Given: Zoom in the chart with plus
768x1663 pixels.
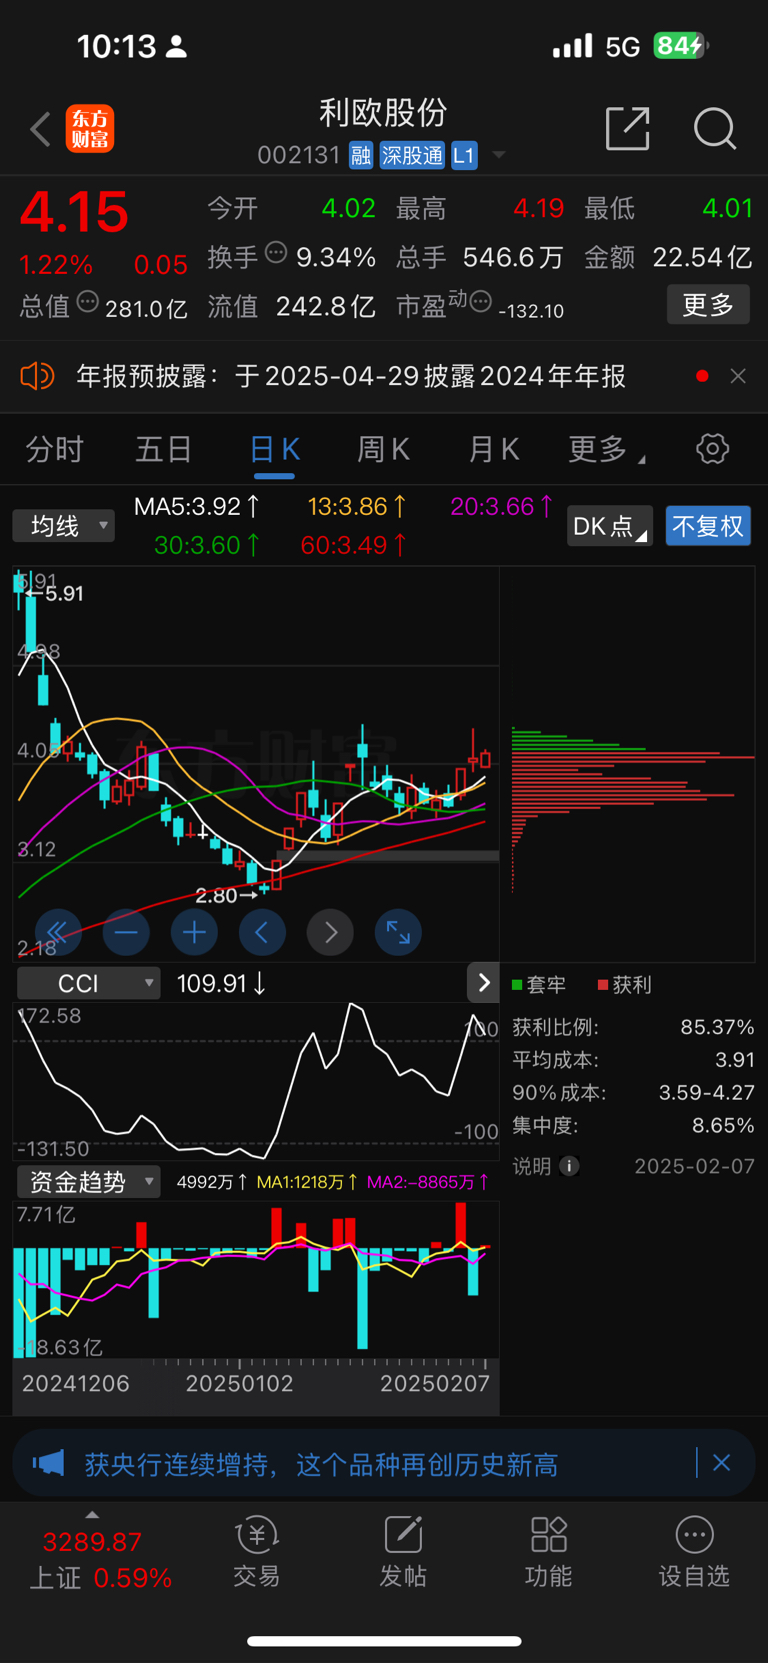Looking at the screenshot, I should 194,933.
